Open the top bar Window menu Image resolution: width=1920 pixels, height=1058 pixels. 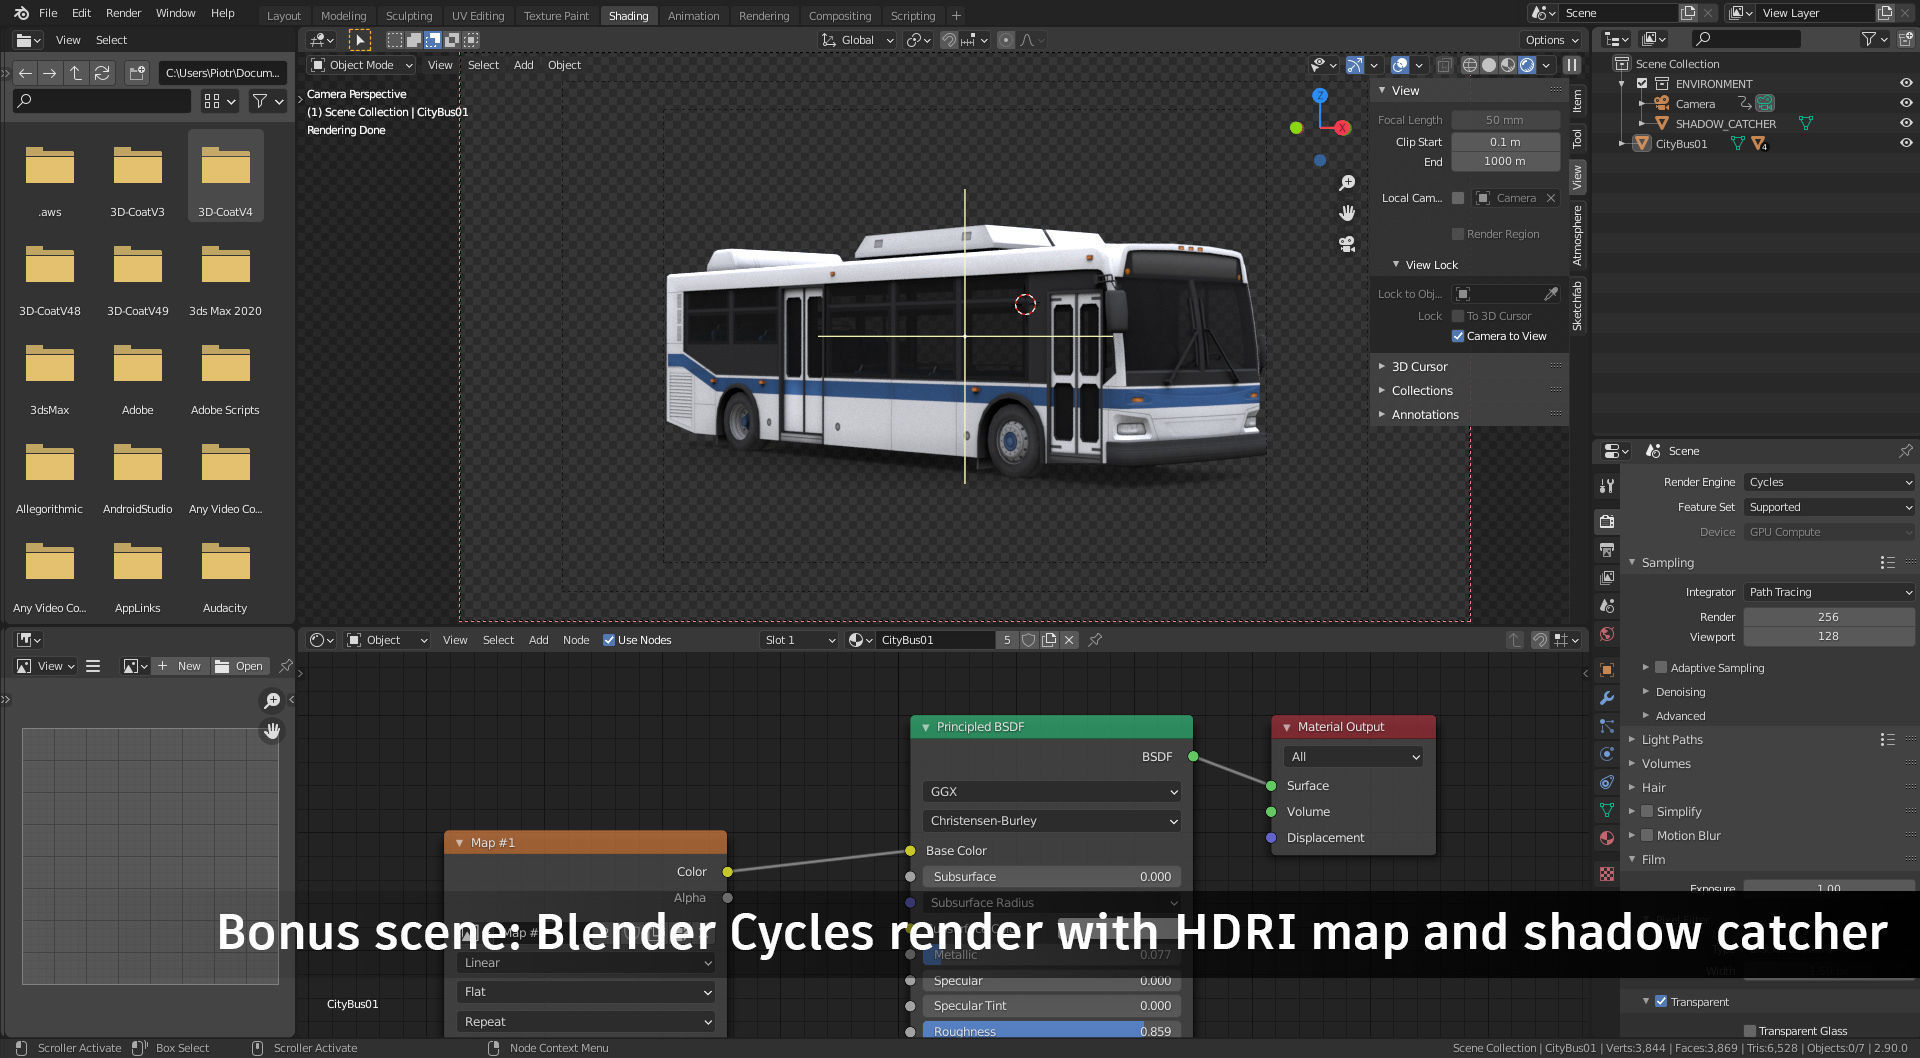175,13
